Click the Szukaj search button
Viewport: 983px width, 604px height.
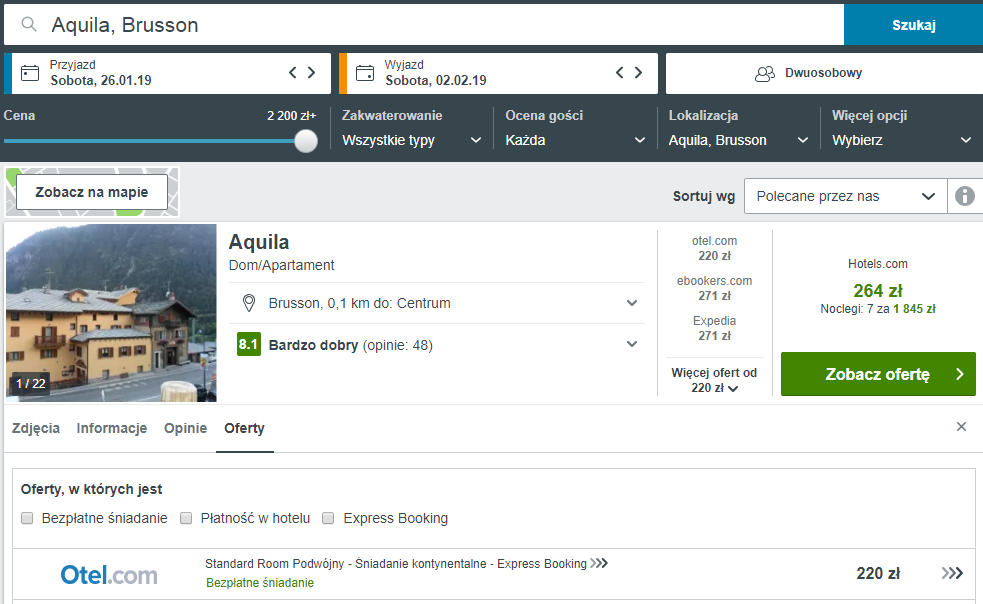[x=913, y=25]
